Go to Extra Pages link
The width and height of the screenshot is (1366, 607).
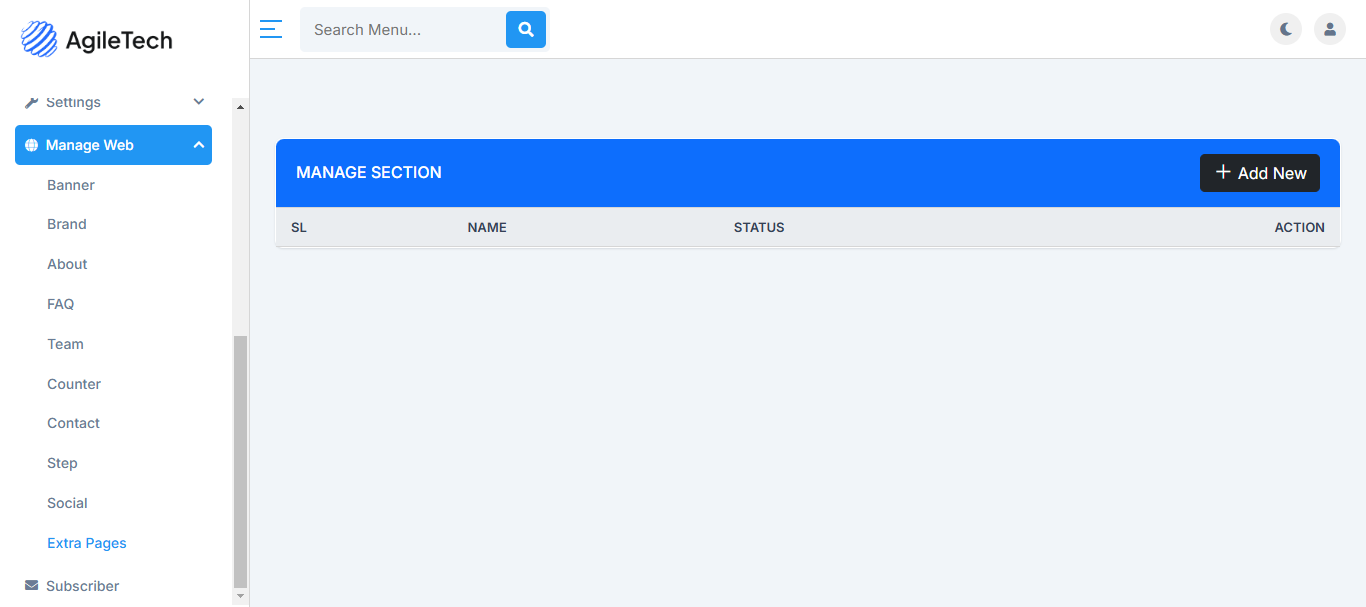87,543
